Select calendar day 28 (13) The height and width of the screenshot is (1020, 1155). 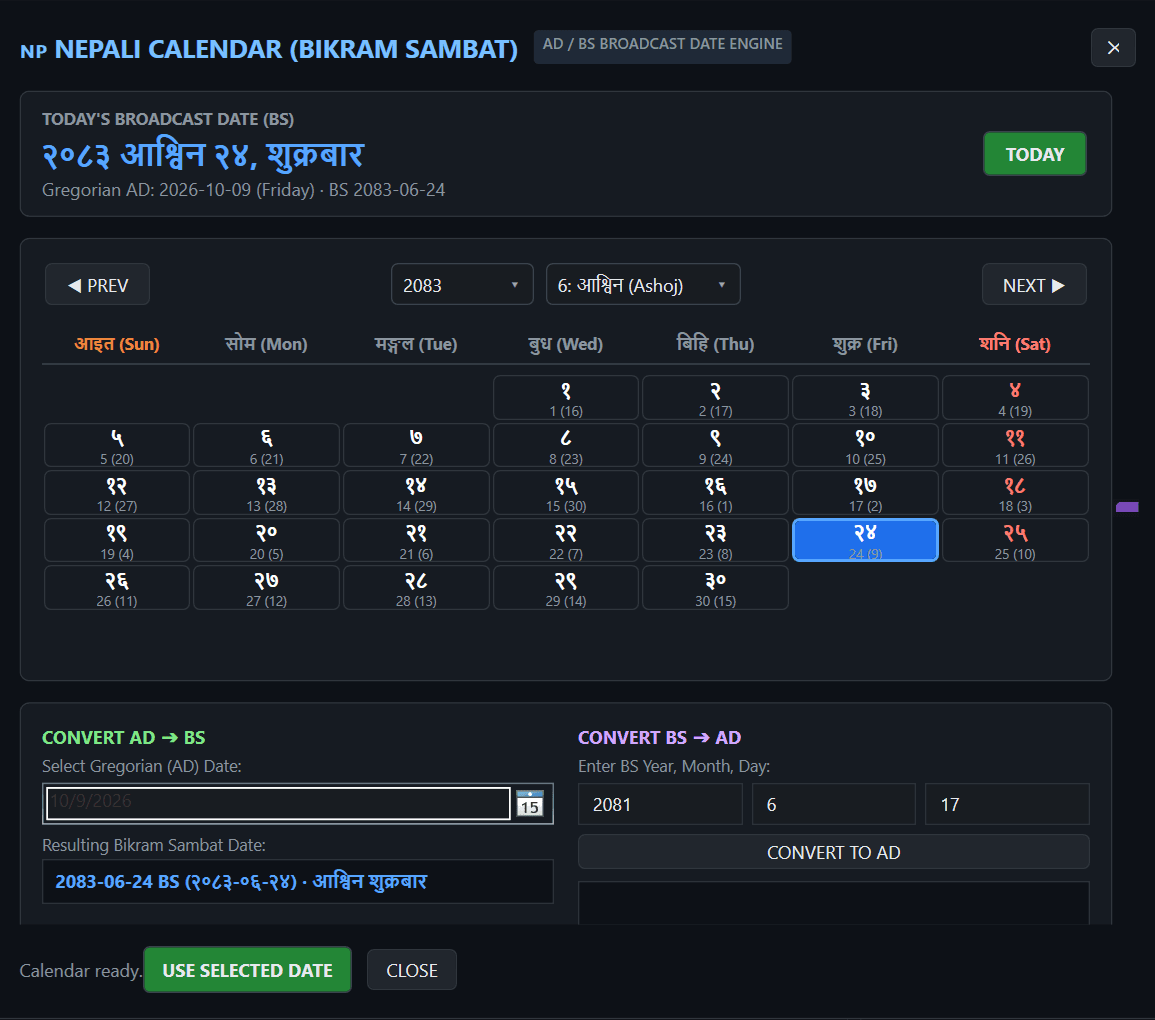416,588
